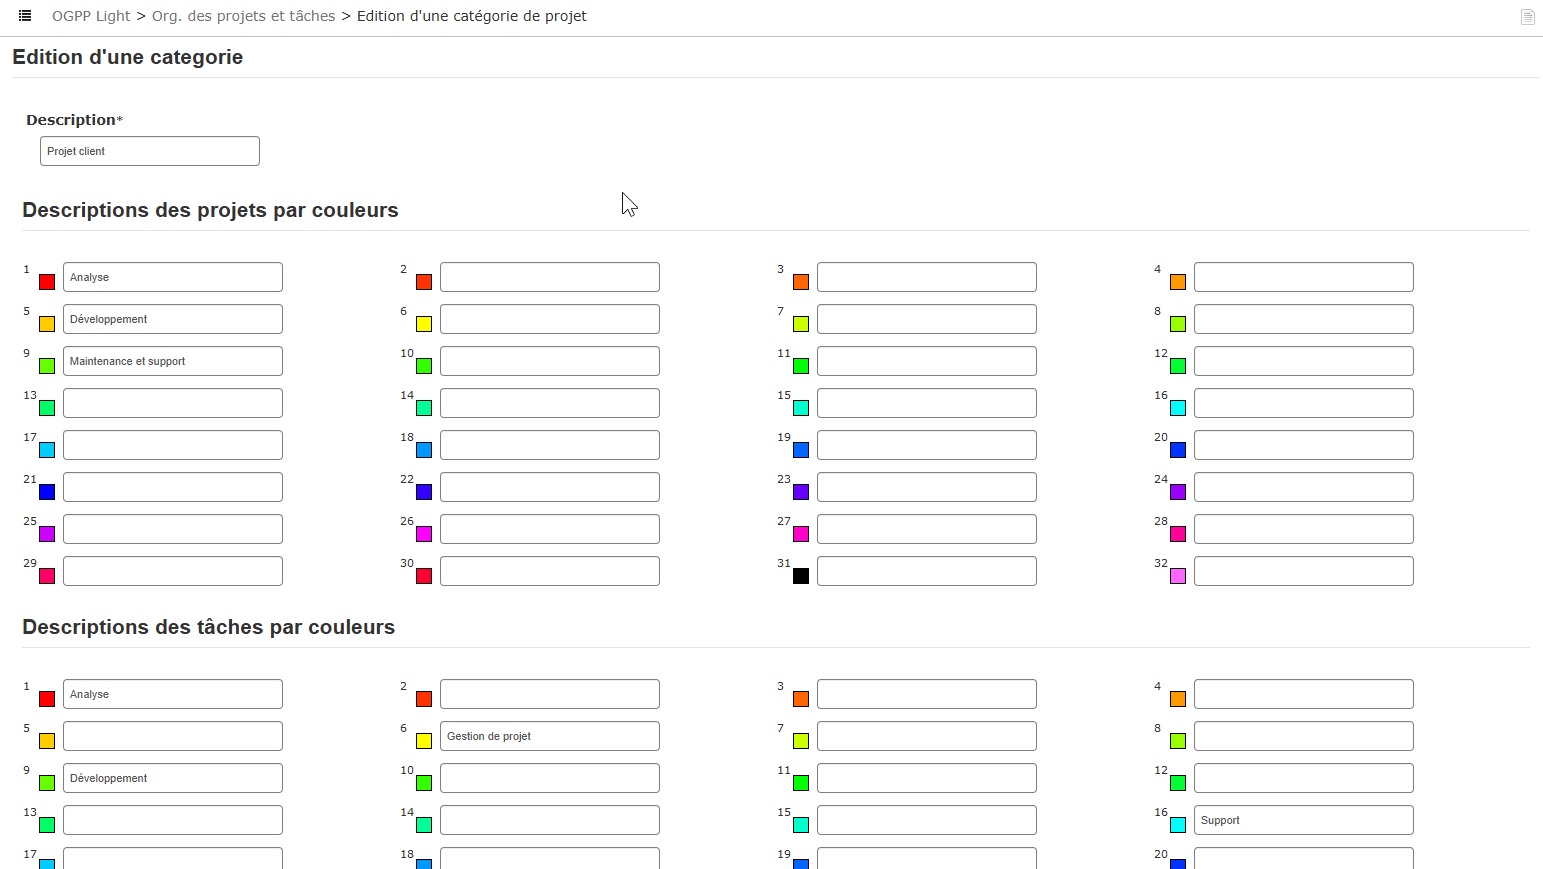Click the red swatch for project color 1
The width and height of the screenshot is (1543, 869).
pos(47,282)
